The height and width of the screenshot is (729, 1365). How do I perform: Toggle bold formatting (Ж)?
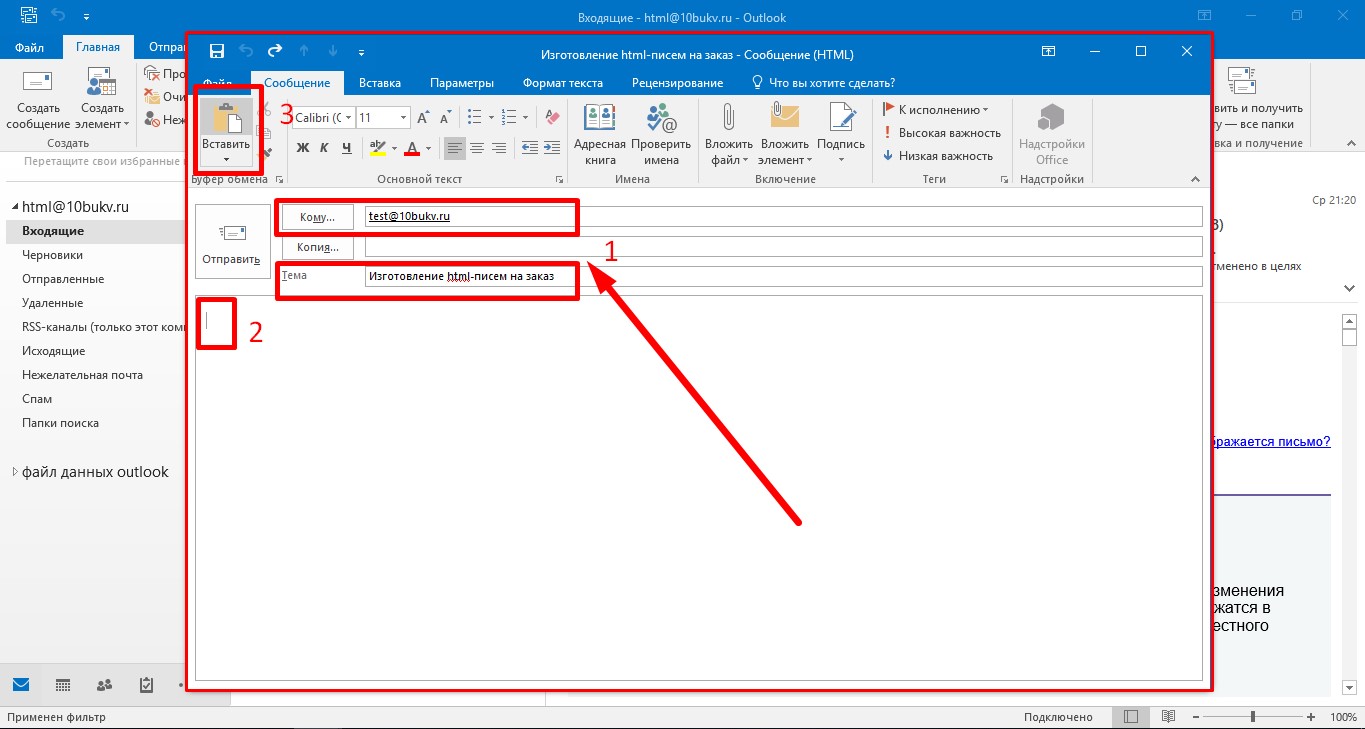click(x=304, y=148)
